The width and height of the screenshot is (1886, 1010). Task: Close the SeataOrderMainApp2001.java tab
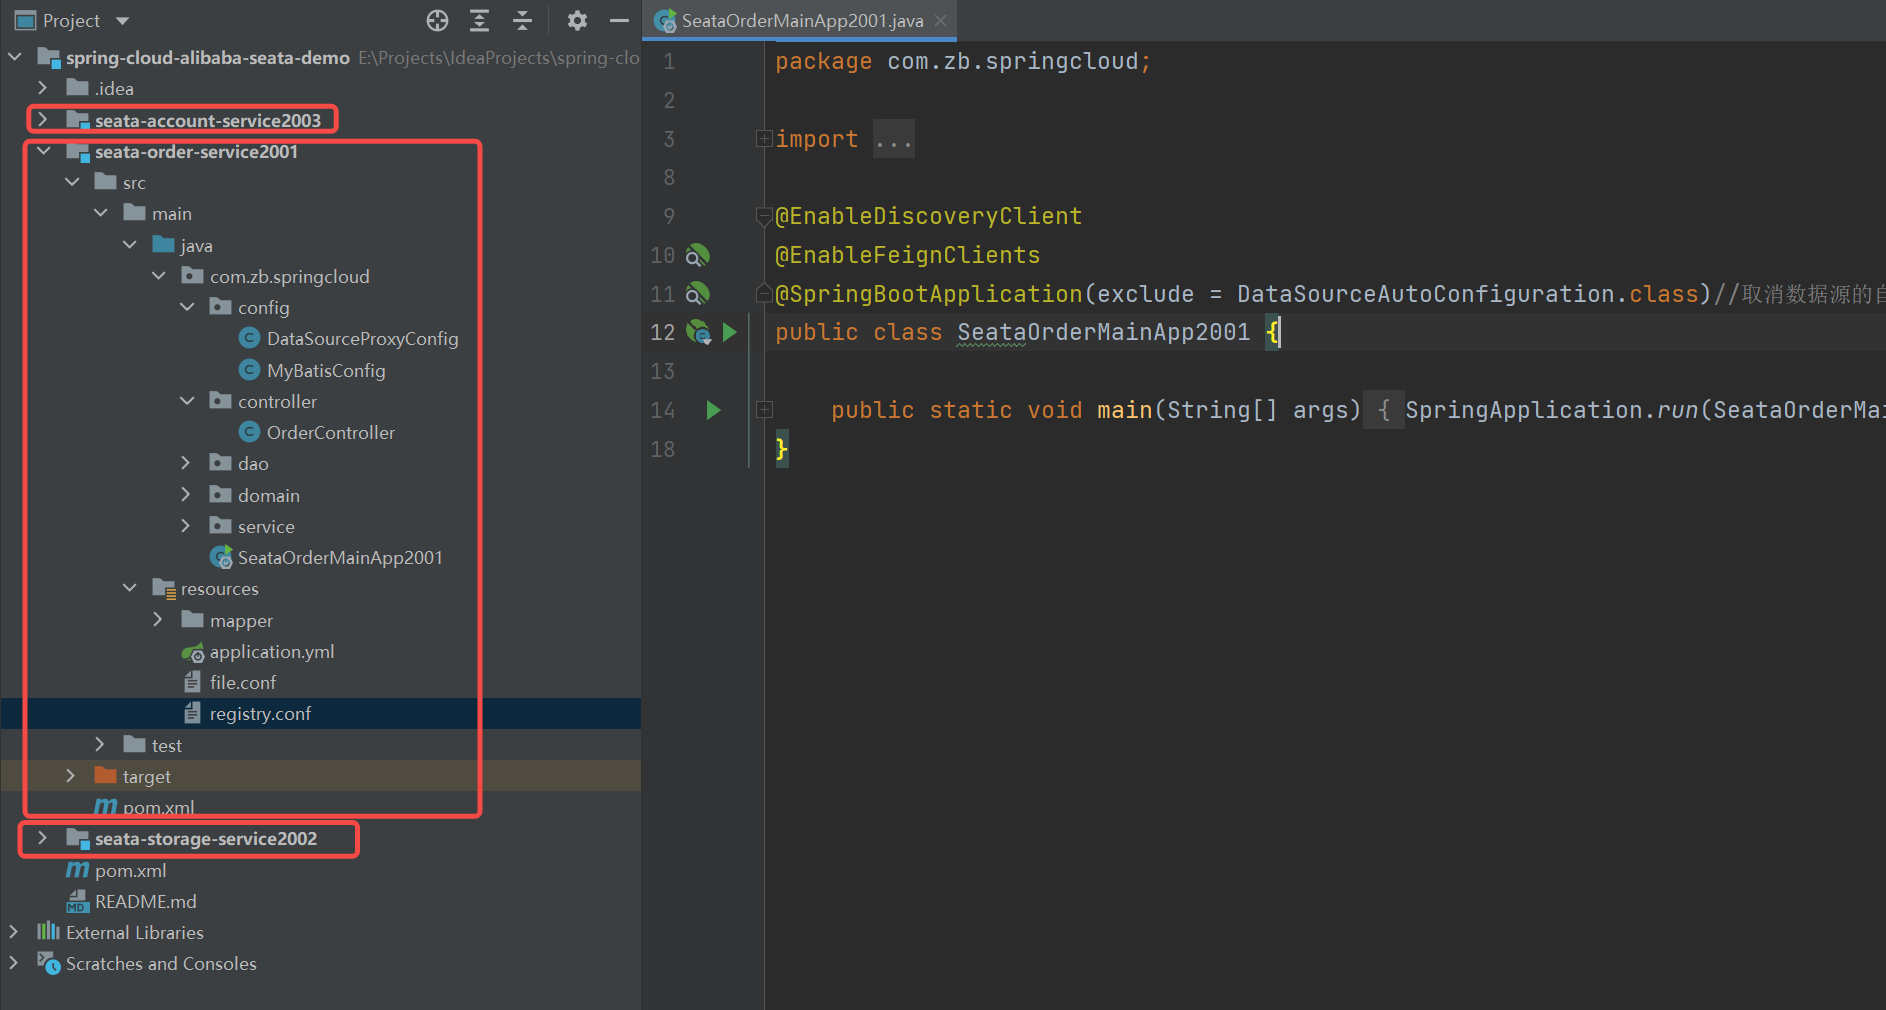coord(940,20)
